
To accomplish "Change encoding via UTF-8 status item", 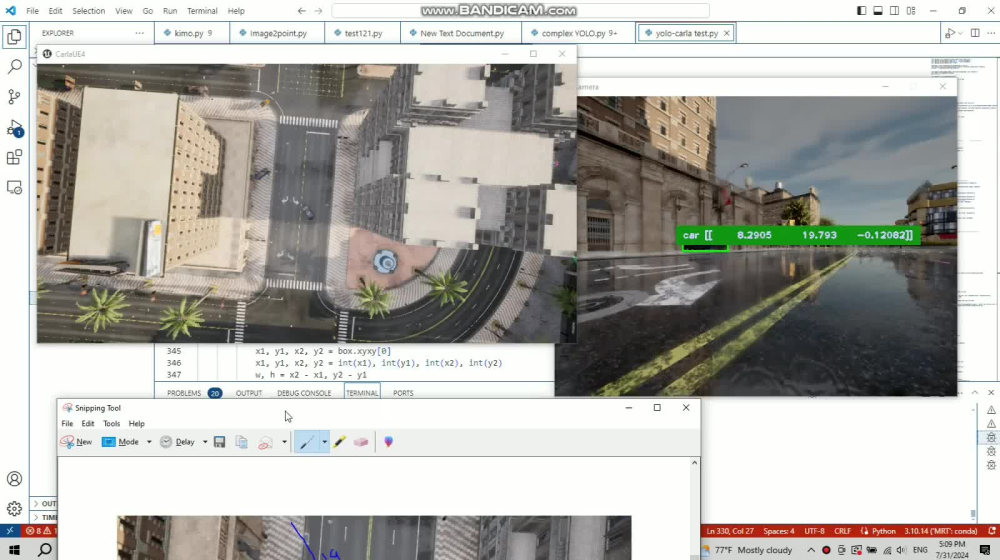I will click(814, 531).
